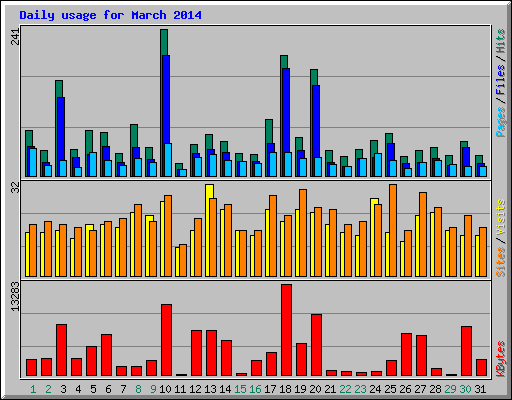
Task: Click day 15 on the x-axis
Action: click(x=240, y=389)
